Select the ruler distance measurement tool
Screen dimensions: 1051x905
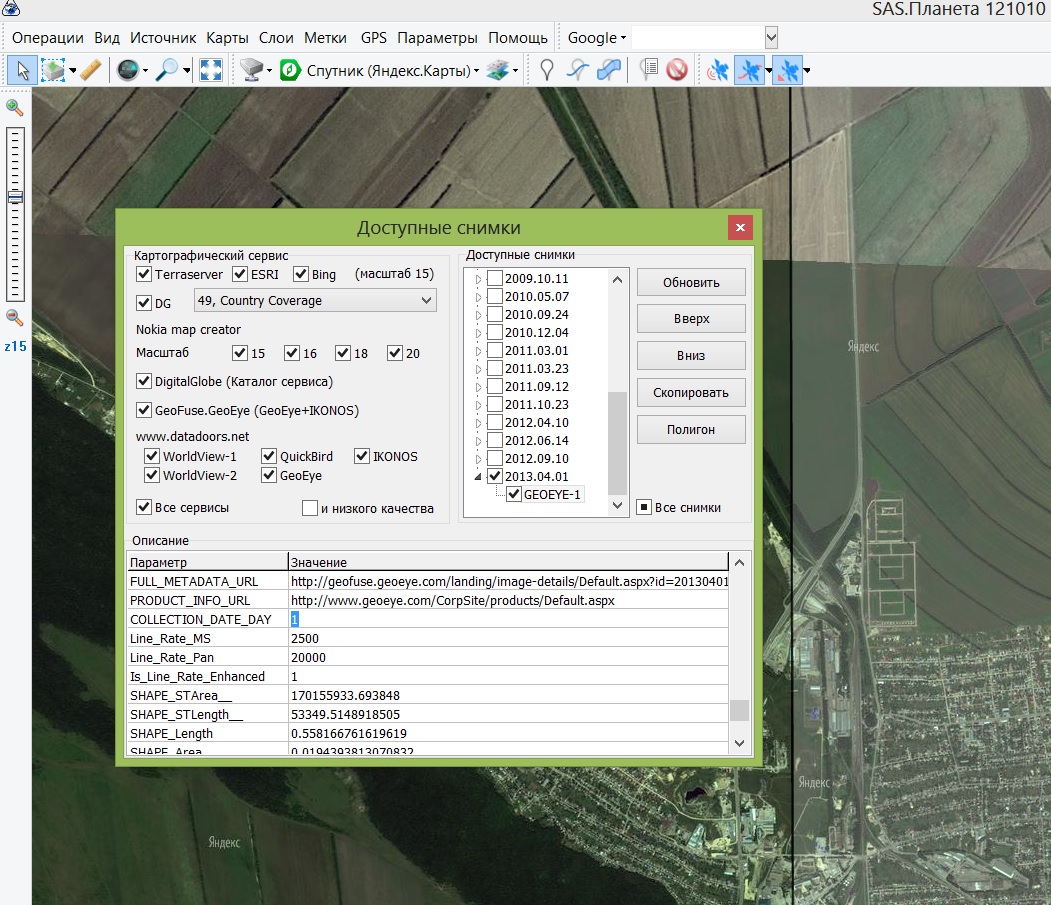91,70
